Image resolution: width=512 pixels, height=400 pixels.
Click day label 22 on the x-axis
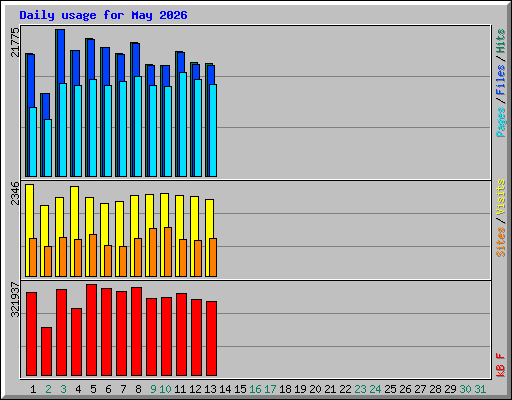click(x=345, y=389)
